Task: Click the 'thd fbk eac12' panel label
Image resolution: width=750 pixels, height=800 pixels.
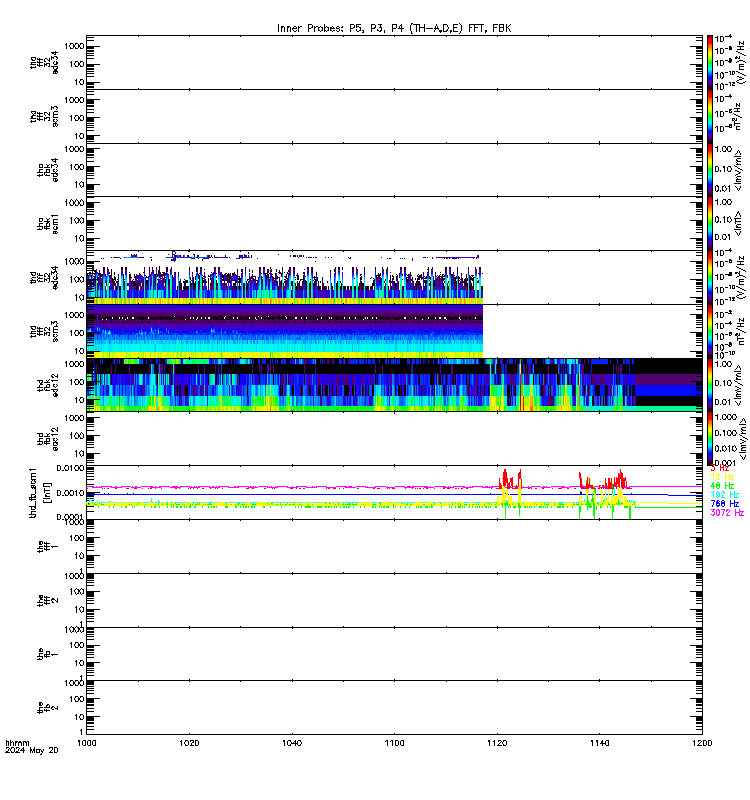Action: tap(48, 439)
